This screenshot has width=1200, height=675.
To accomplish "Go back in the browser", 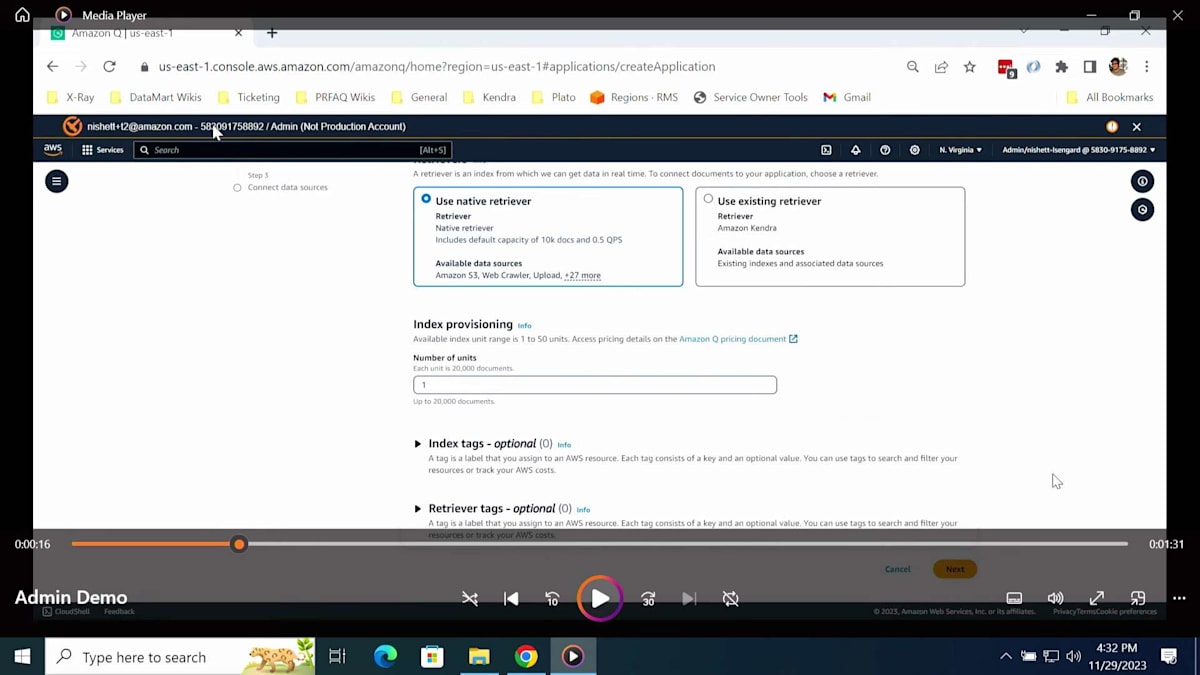I will [x=52, y=66].
